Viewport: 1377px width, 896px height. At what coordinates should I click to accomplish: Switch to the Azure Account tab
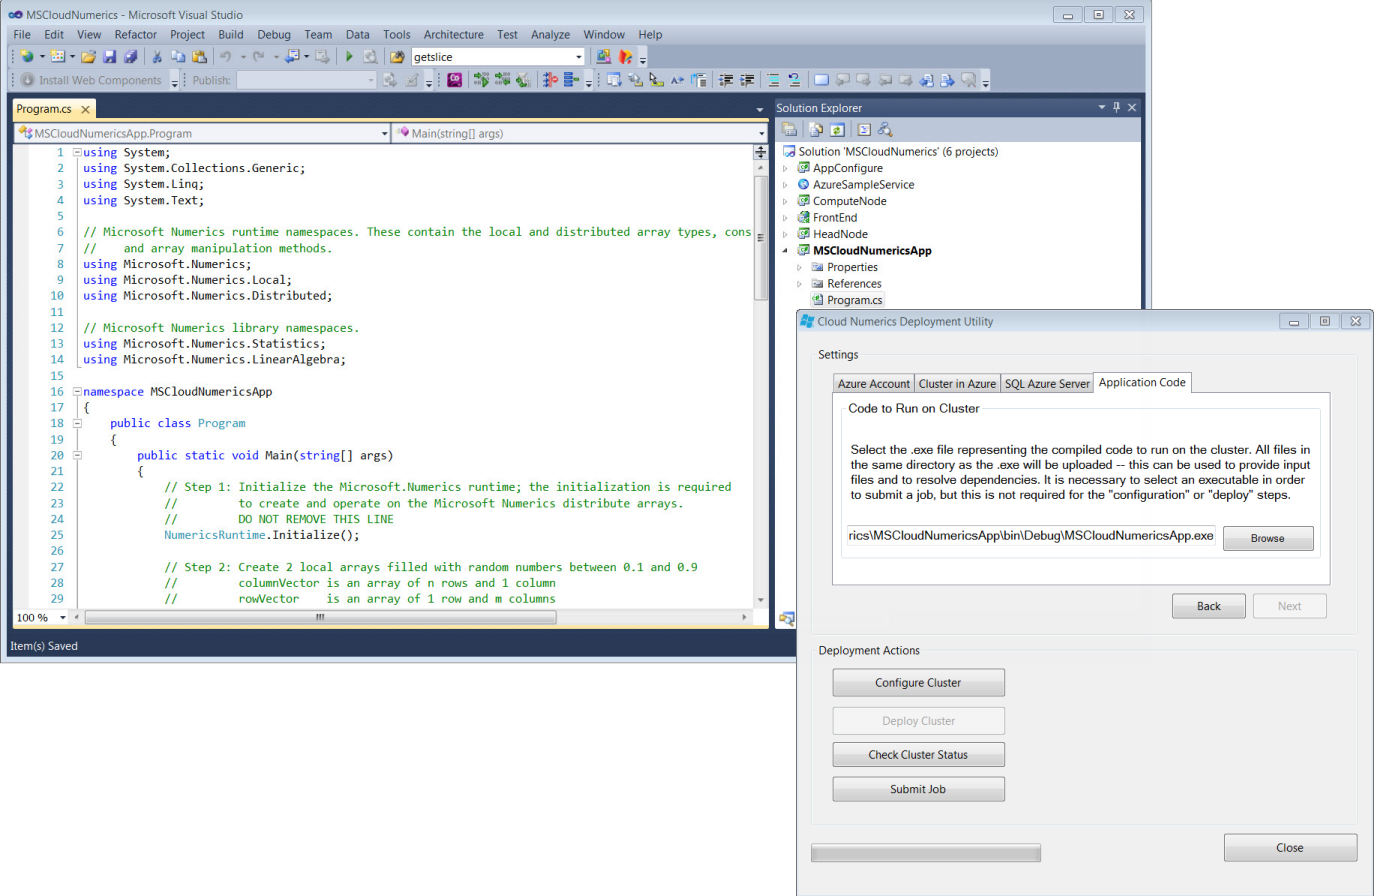[874, 384]
